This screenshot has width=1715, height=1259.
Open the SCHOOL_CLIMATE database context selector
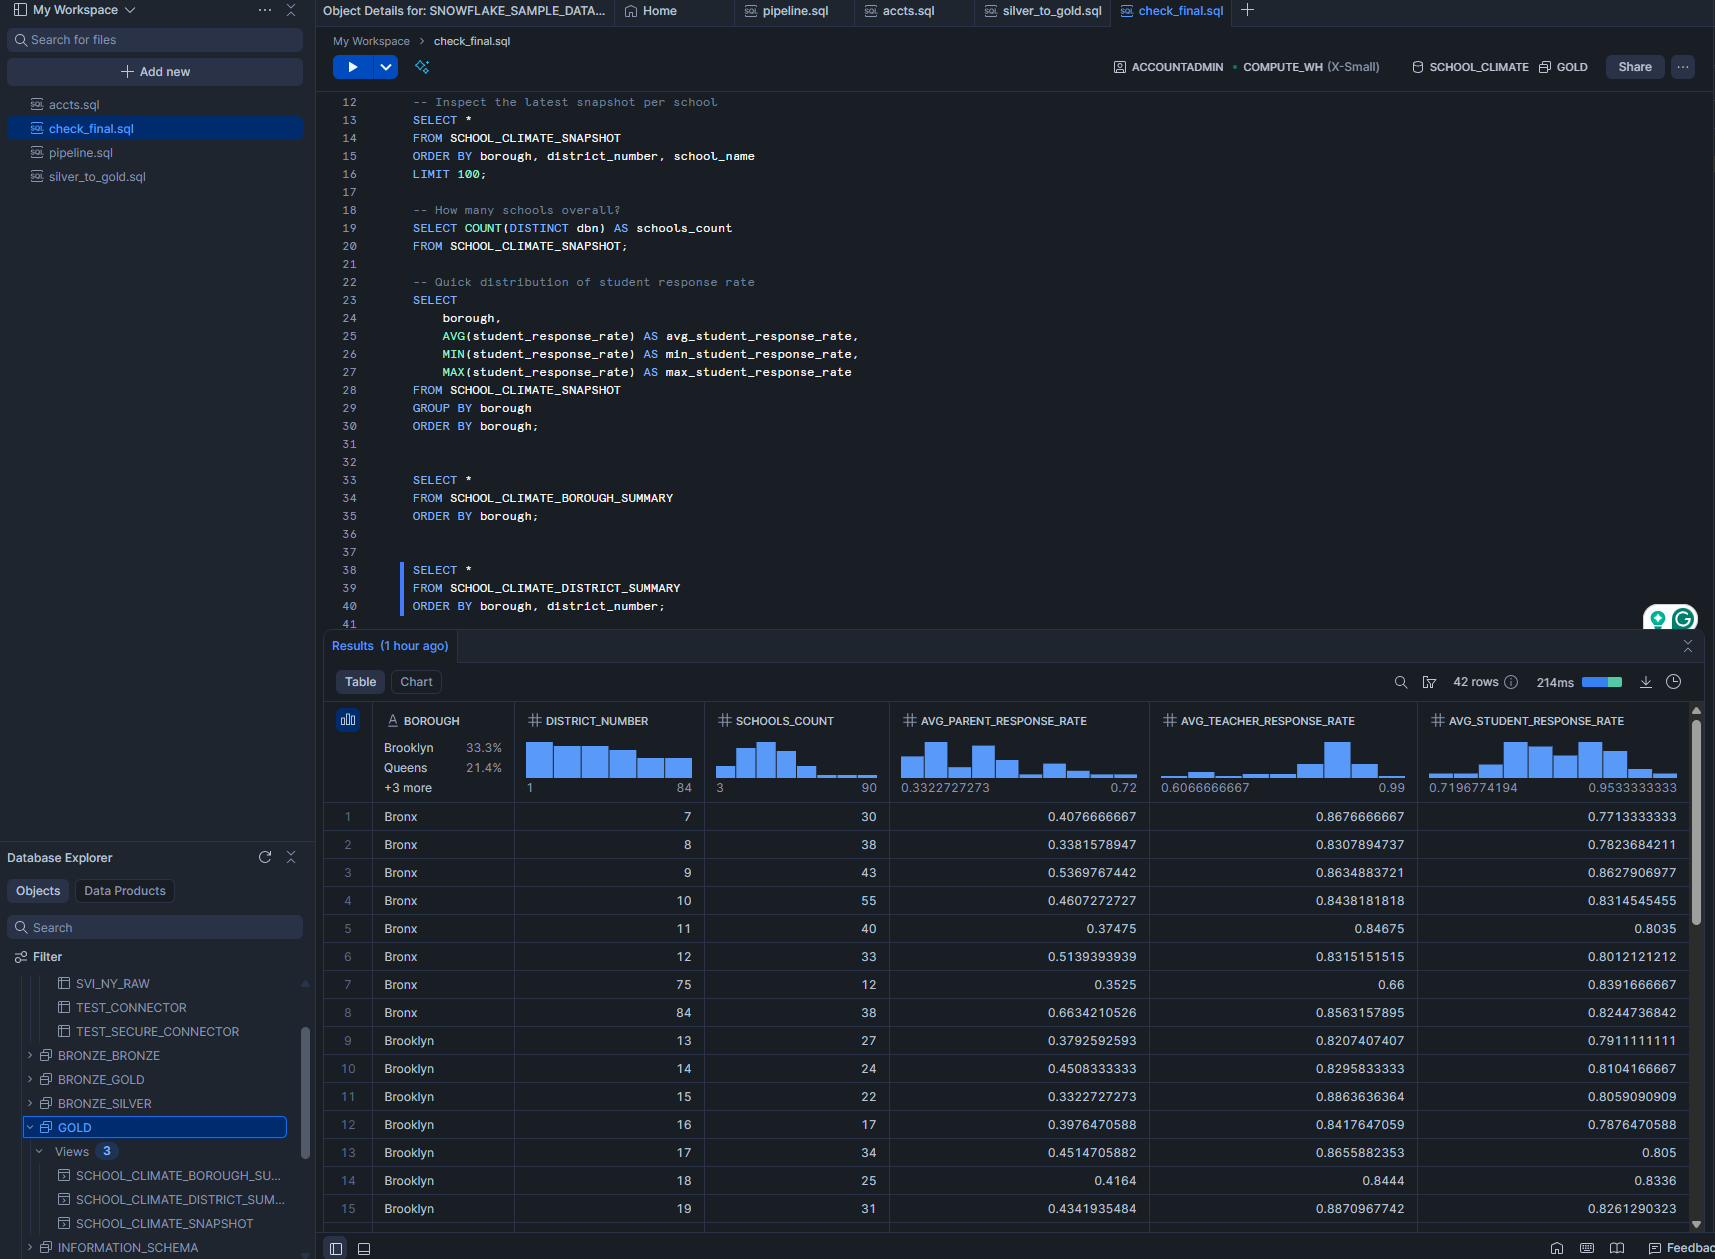(1470, 67)
